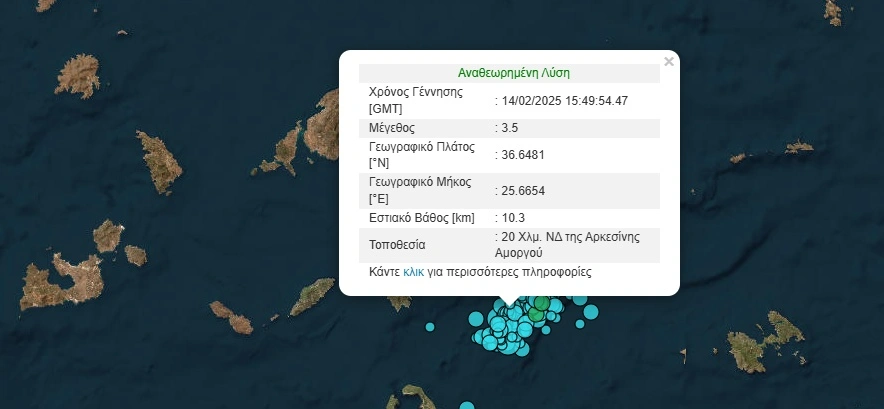
Task: Click the small cyan marker below the rightmost large one
Action: 579,325
